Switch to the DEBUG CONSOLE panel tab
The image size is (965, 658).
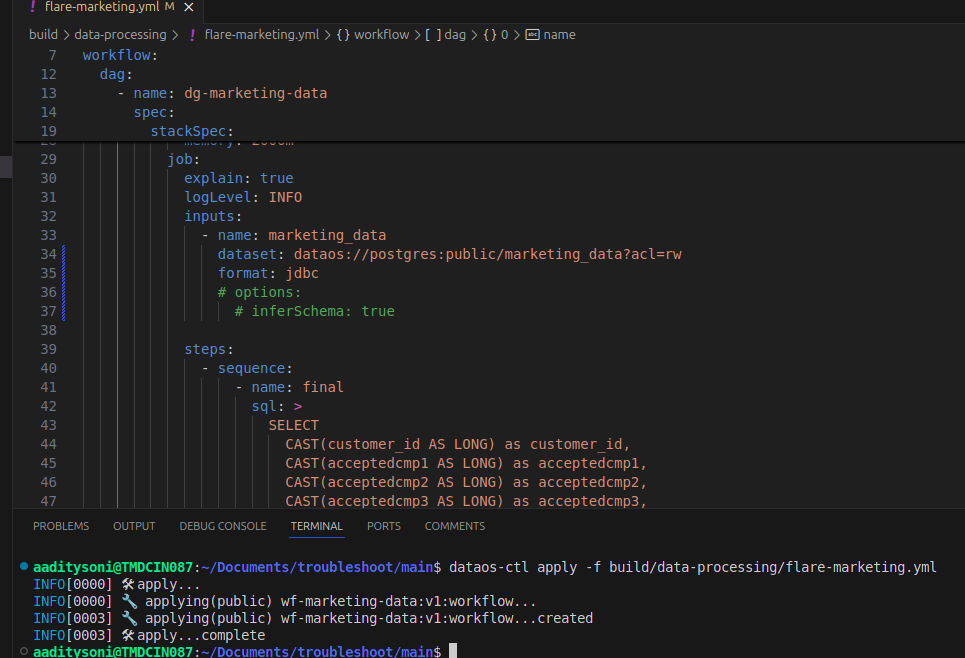point(223,526)
